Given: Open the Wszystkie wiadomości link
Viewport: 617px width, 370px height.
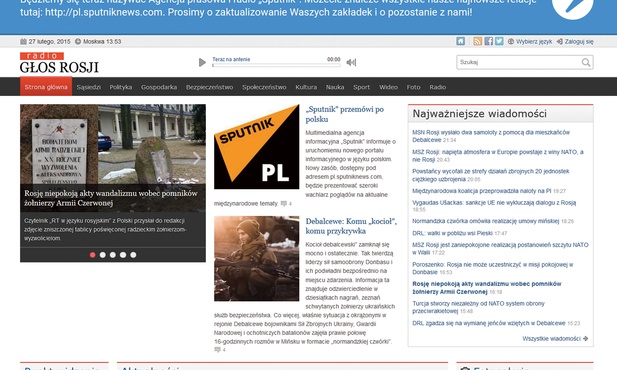Looking at the screenshot, I should (555, 339).
